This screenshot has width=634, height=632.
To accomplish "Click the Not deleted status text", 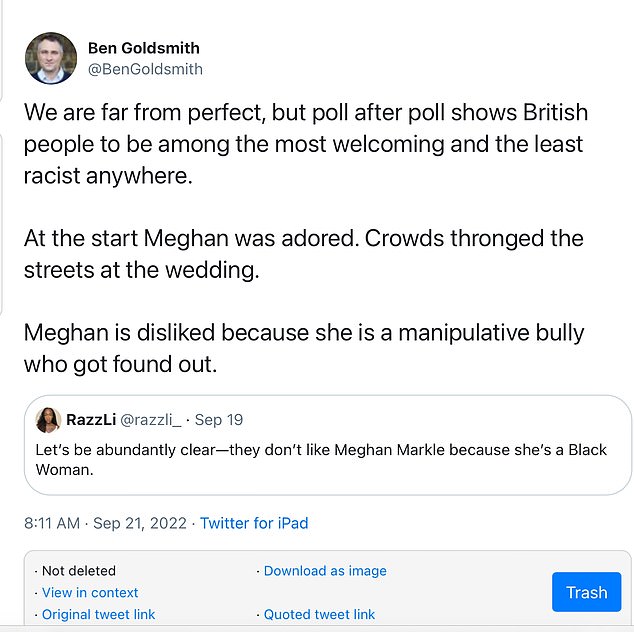I will 78,571.
